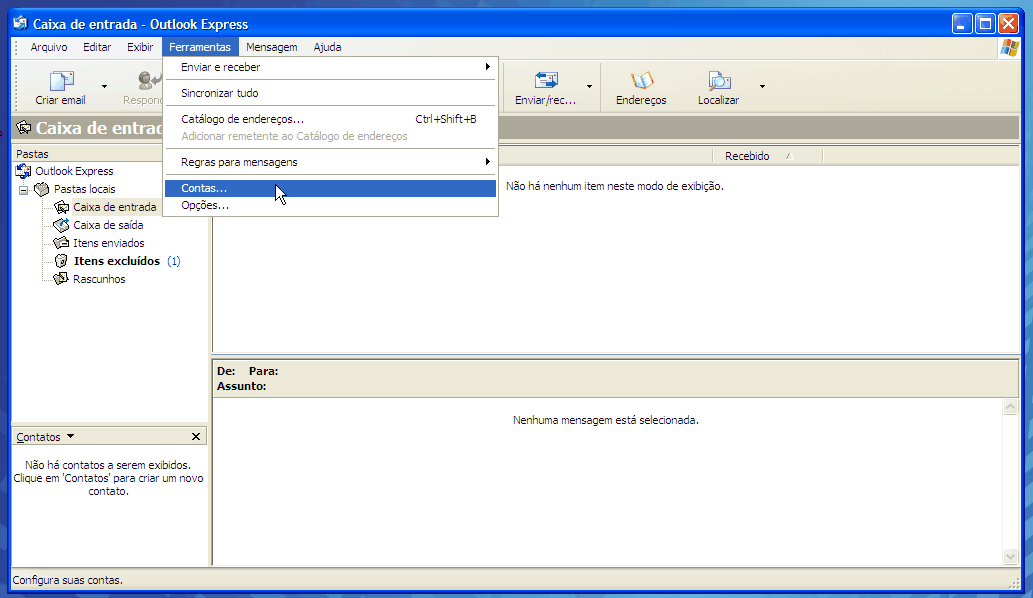Click the Pastas panel header
Screen dimensions: 1033x598
pyautogui.click(x=88, y=153)
